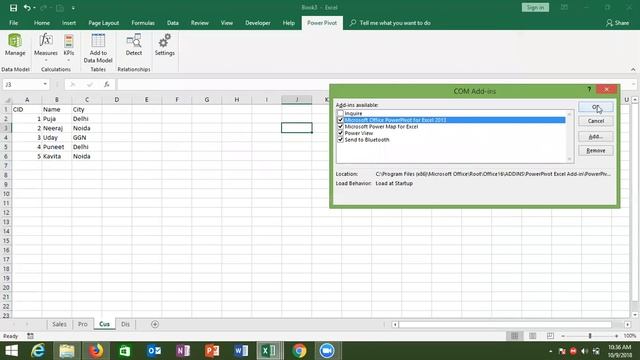Click the Add... button

point(596,137)
